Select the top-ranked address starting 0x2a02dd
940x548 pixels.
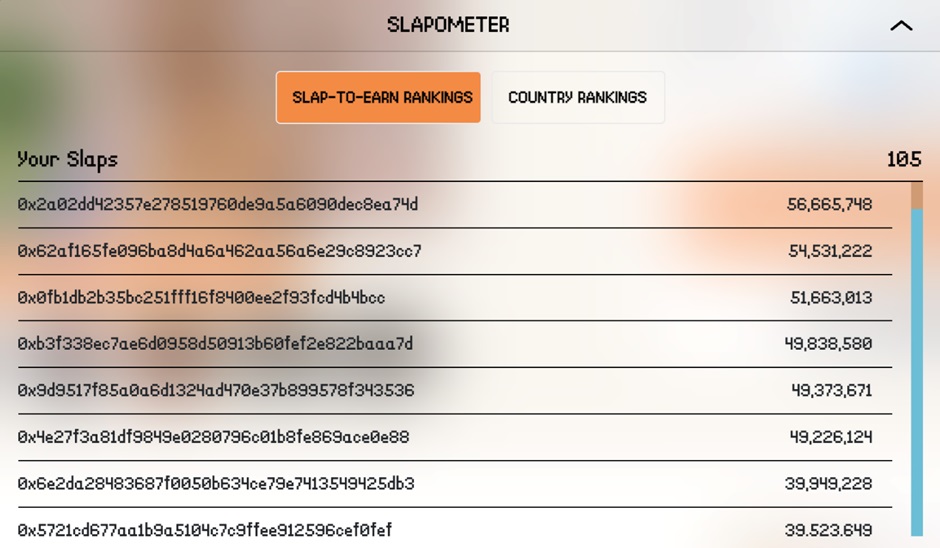click(x=218, y=204)
